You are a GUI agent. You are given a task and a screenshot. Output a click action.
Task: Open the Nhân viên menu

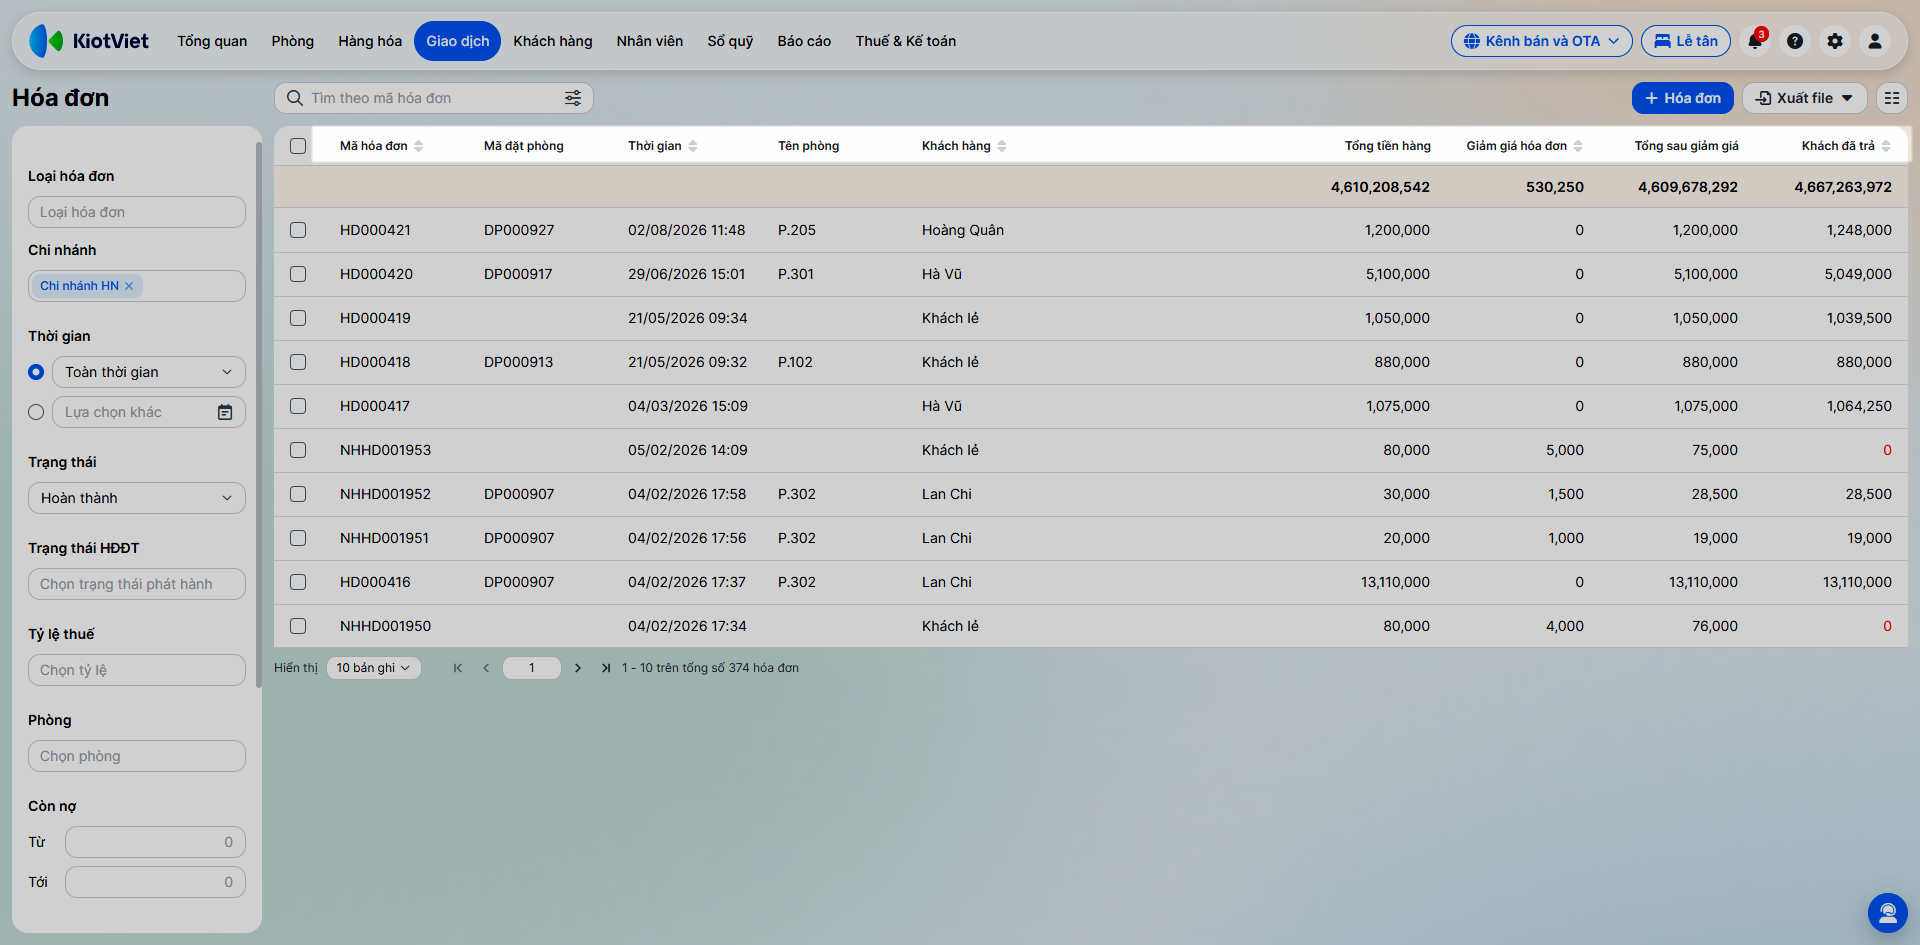[650, 41]
